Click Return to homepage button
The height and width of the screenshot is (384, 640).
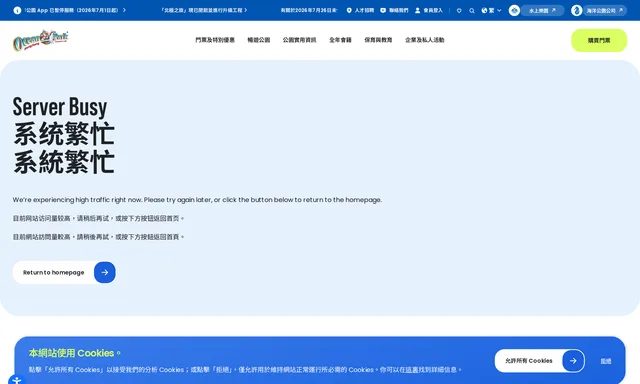pyautogui.click(x=64, y=272)
